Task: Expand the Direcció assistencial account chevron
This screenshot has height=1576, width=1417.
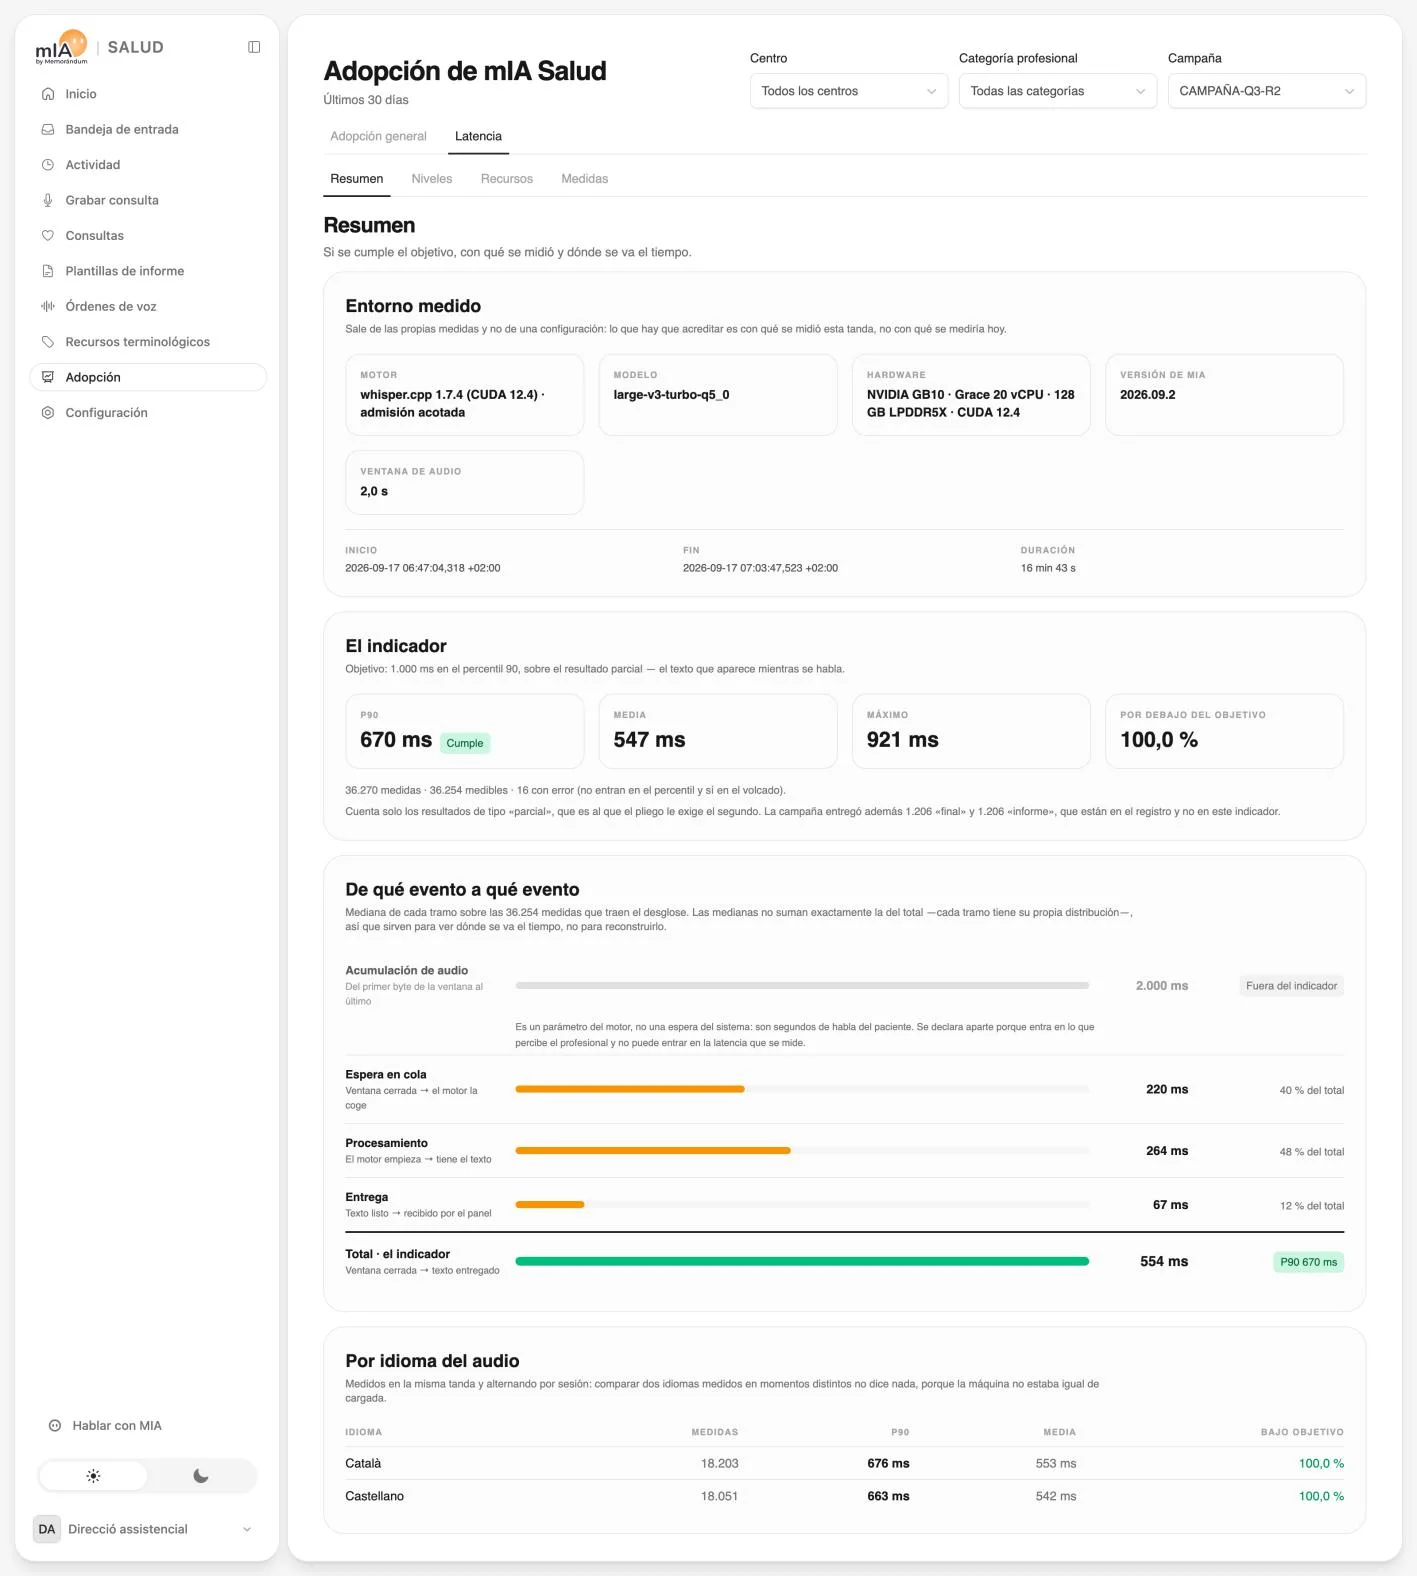Action: pyautogui.click(x=247, y=1529)
